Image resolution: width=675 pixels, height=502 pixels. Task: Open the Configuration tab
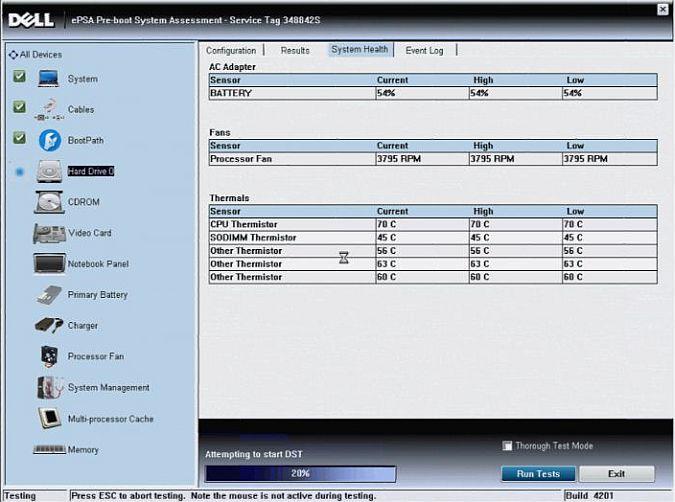click(231, 50)
